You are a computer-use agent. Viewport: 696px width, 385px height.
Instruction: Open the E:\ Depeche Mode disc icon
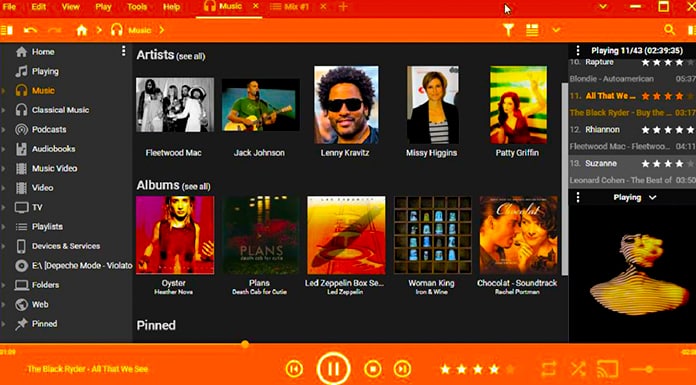click(21, 266)
